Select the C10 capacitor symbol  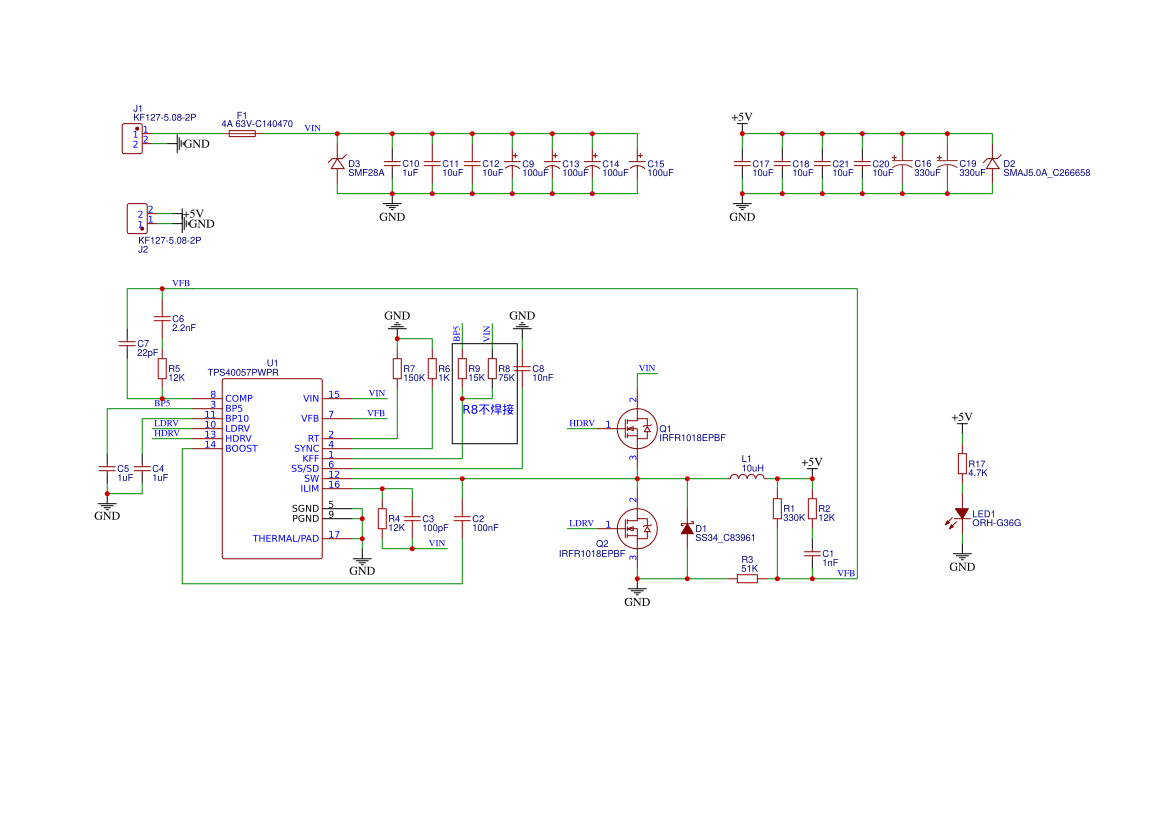pos(392,163)
